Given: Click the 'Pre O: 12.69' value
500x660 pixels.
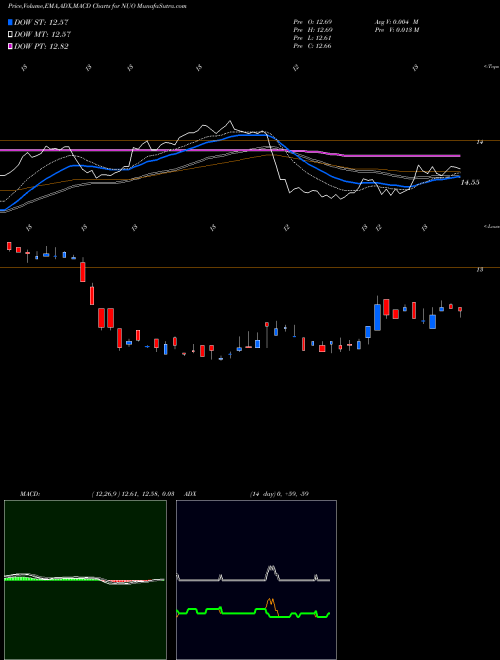Looking at the screenshot, I should coord(313,22).
